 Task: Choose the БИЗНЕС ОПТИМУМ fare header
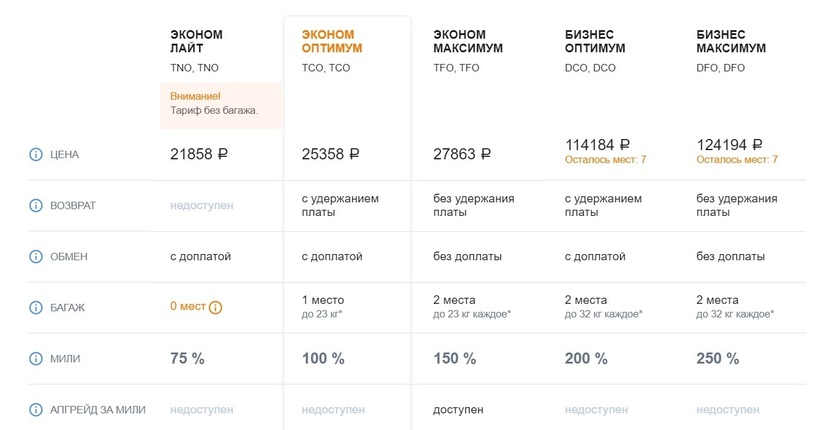(x=595, y=41)
